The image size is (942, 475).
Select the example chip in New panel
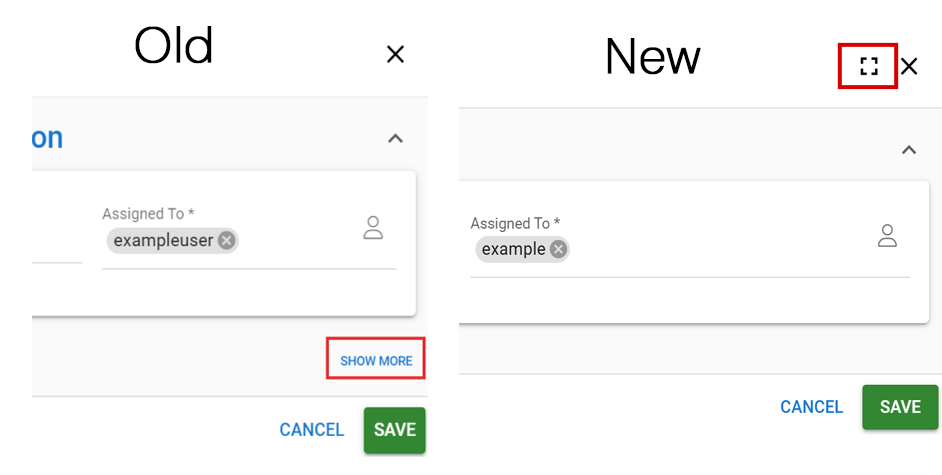[x=513, y=249]
